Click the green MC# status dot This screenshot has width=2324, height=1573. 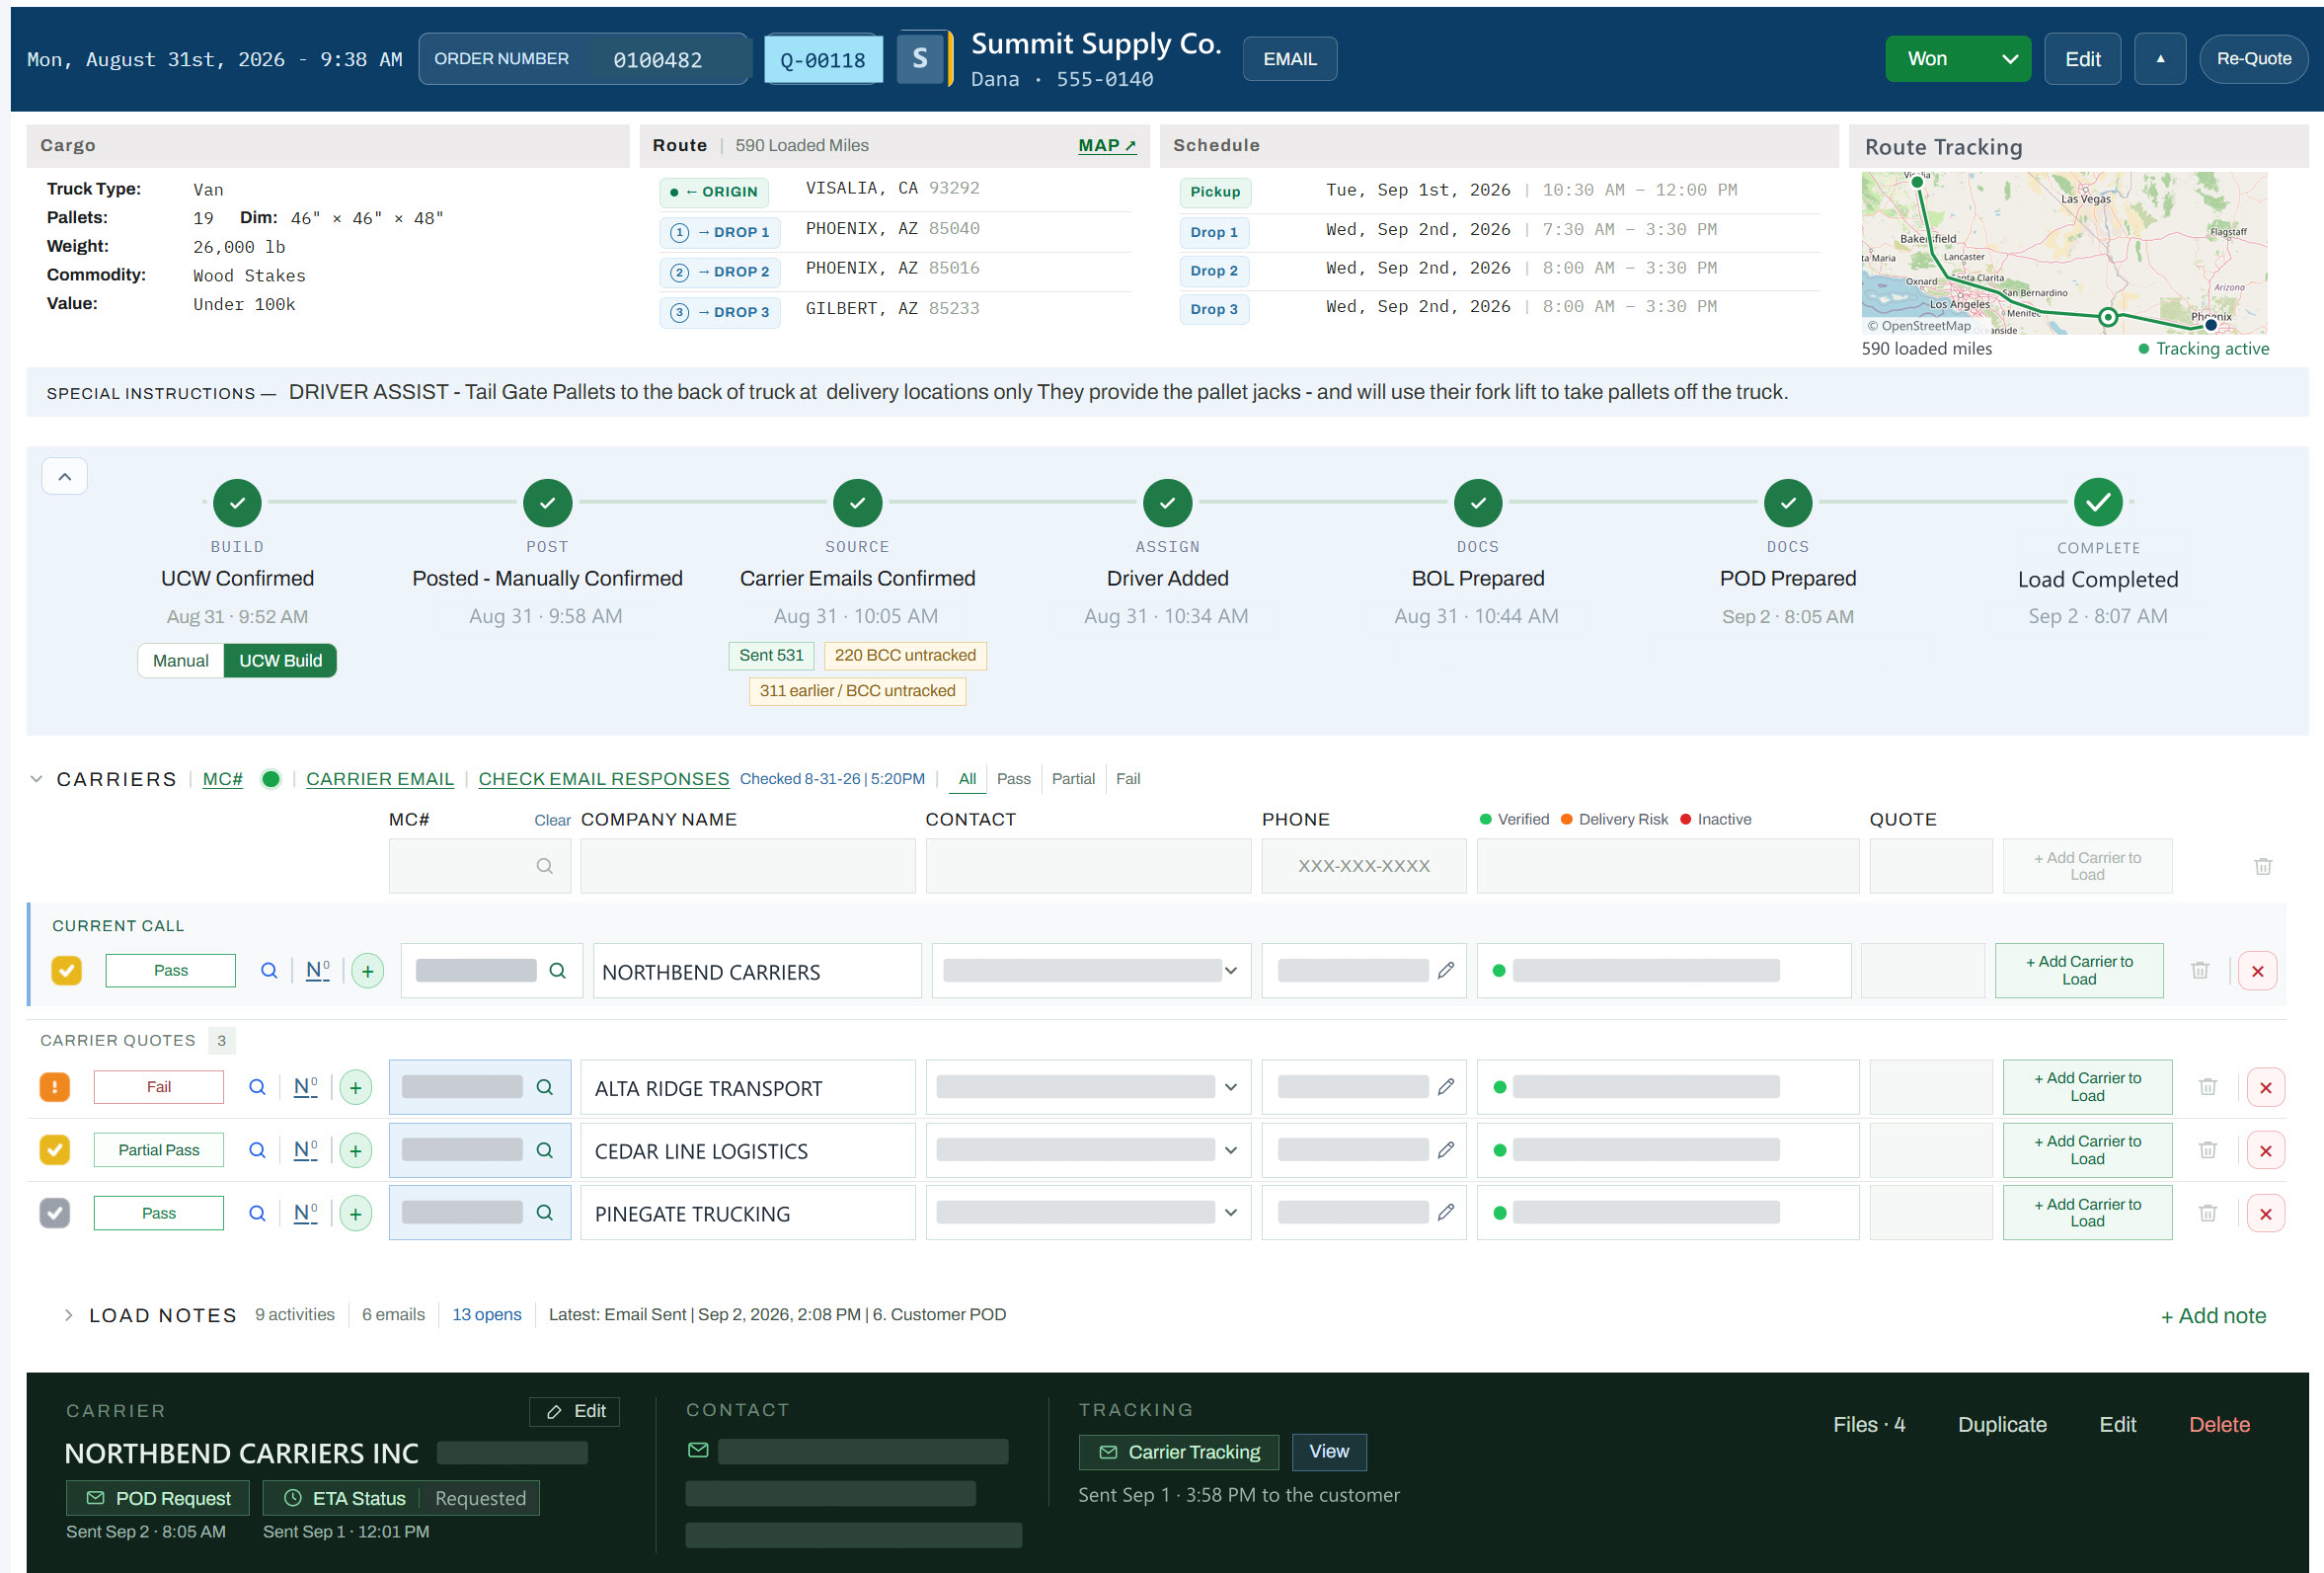(270, 779)
